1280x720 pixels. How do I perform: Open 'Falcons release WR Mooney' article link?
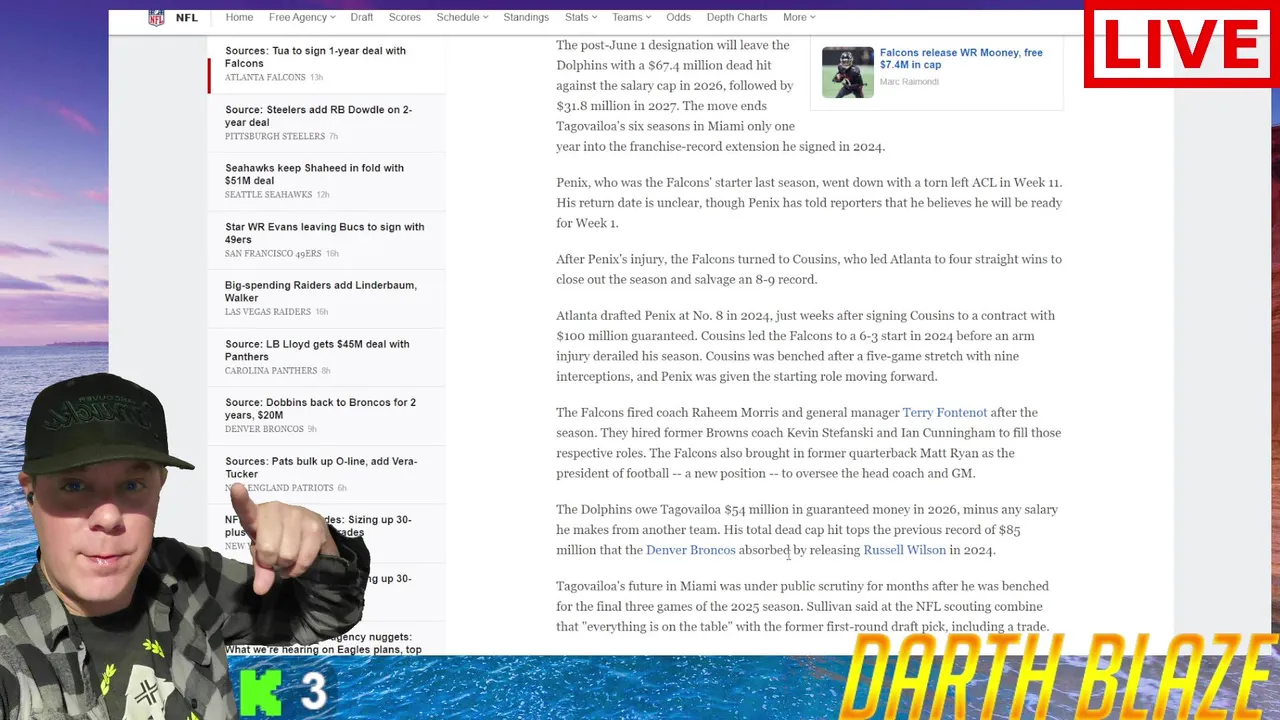coord(961,58)
